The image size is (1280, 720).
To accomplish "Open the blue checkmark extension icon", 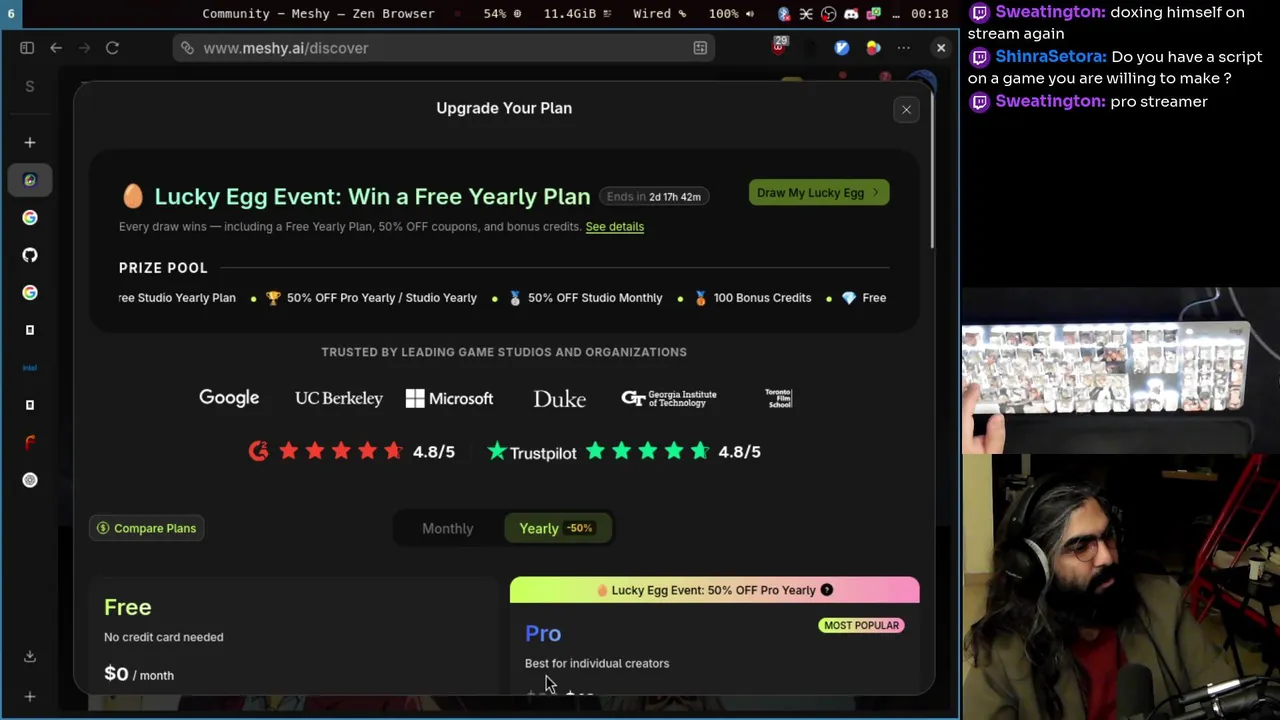I will coord(842,48).
